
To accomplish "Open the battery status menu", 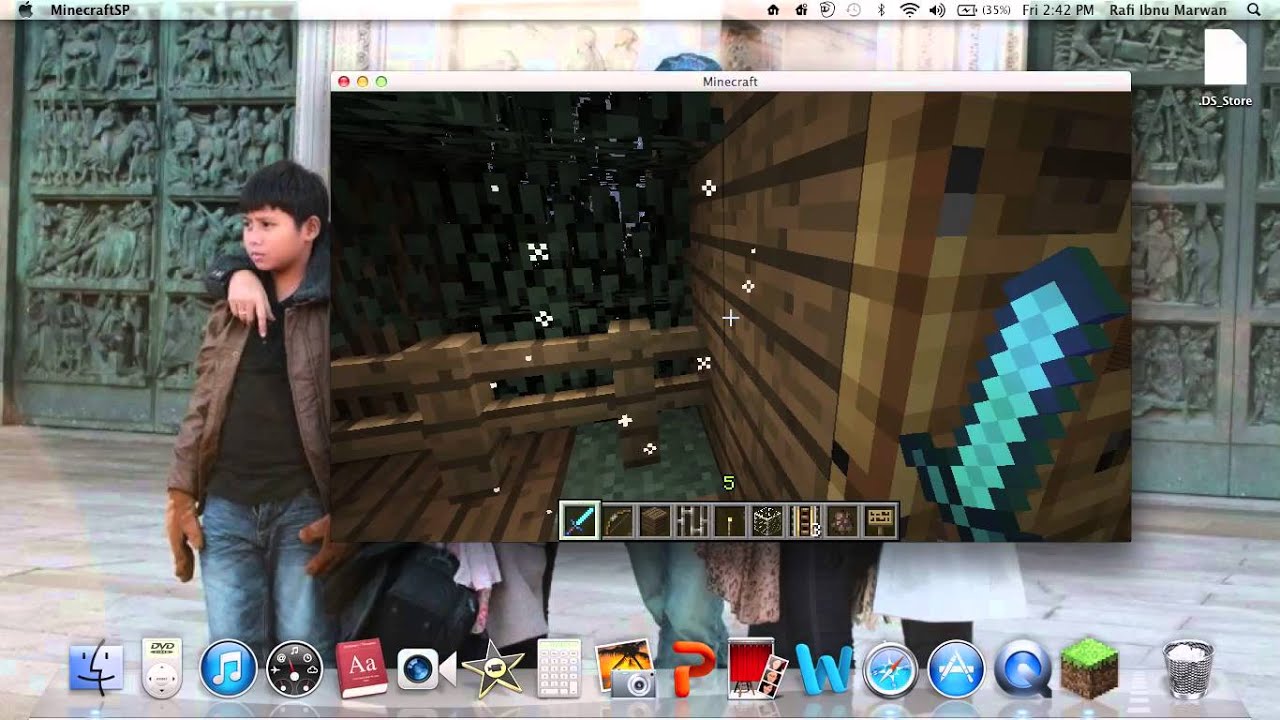I will click(983, 10).
